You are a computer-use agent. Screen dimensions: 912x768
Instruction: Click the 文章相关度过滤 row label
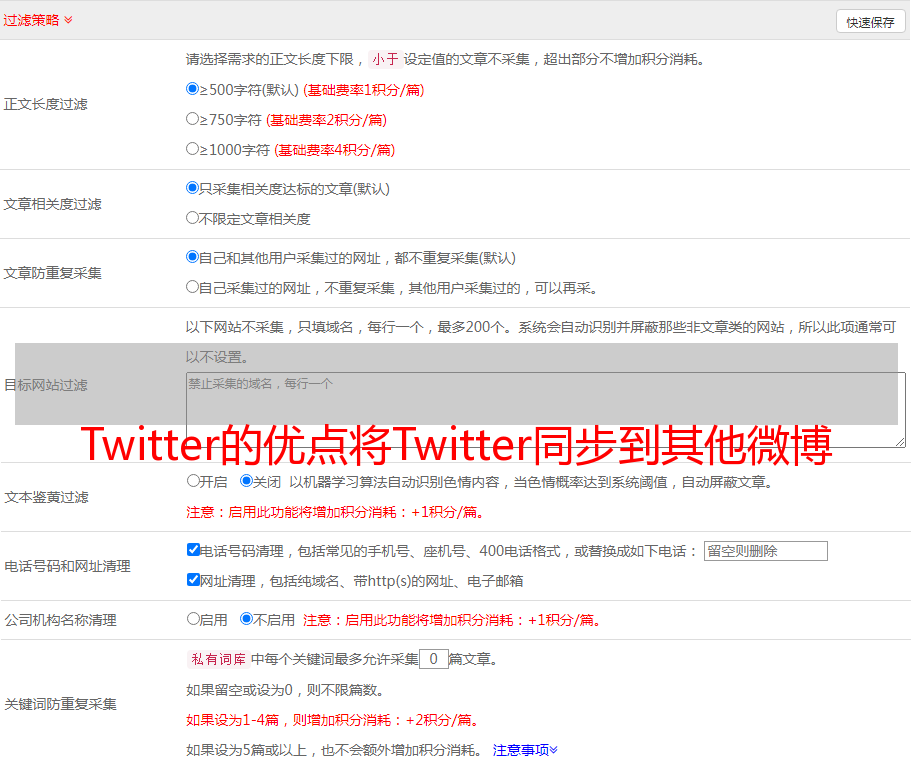pyautogui.click(x=52, y=204)
